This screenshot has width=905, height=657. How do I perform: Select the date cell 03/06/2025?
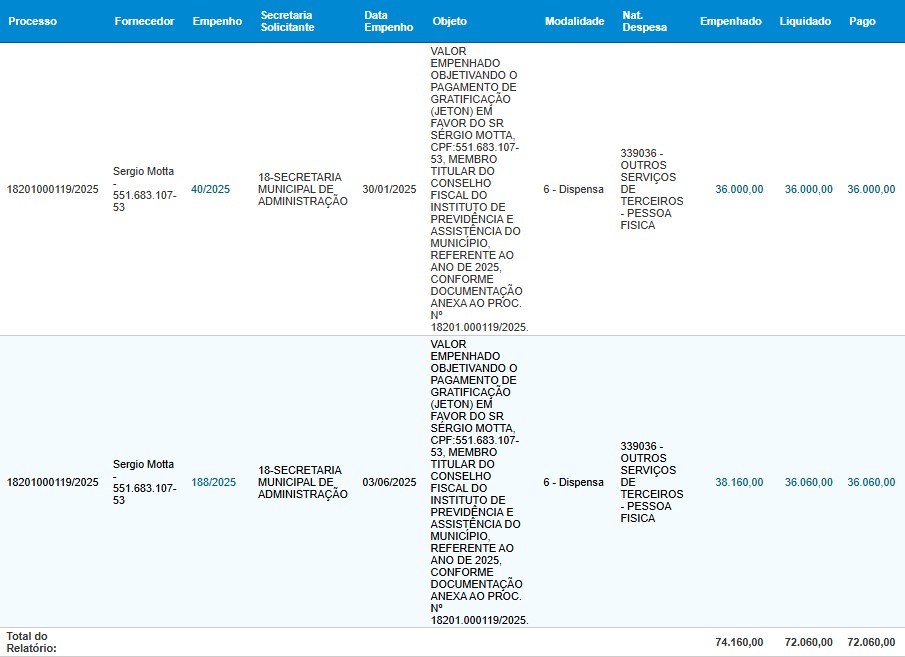coord(389,482)
